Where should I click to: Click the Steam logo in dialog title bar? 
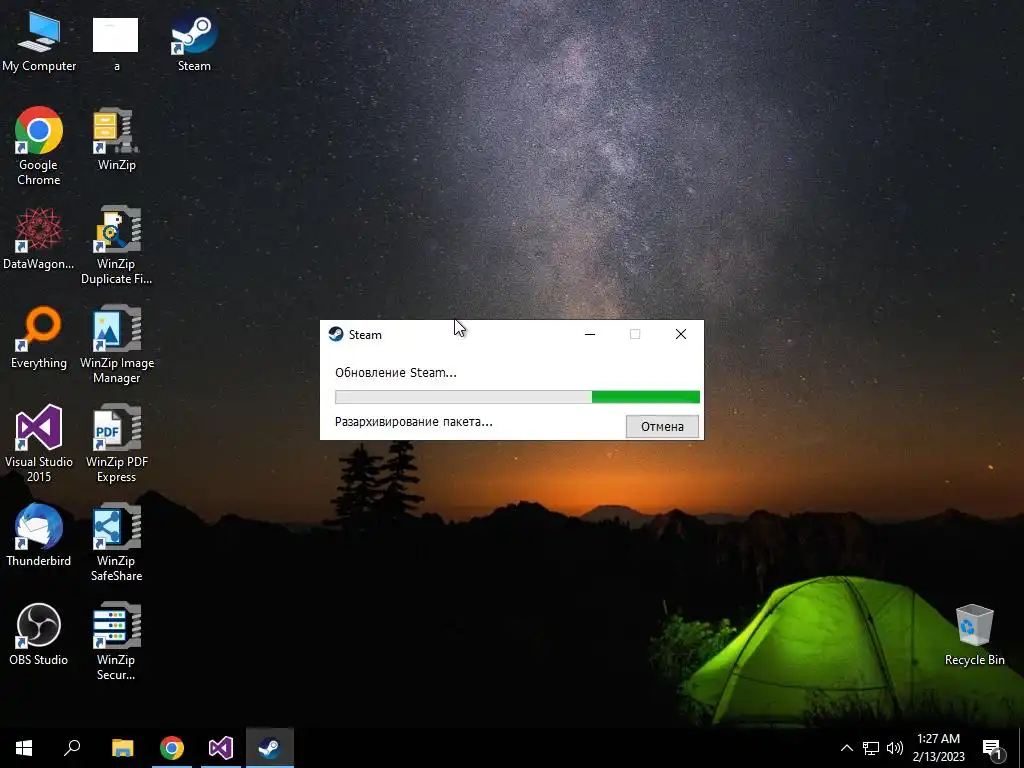click(x=336, y=334)
